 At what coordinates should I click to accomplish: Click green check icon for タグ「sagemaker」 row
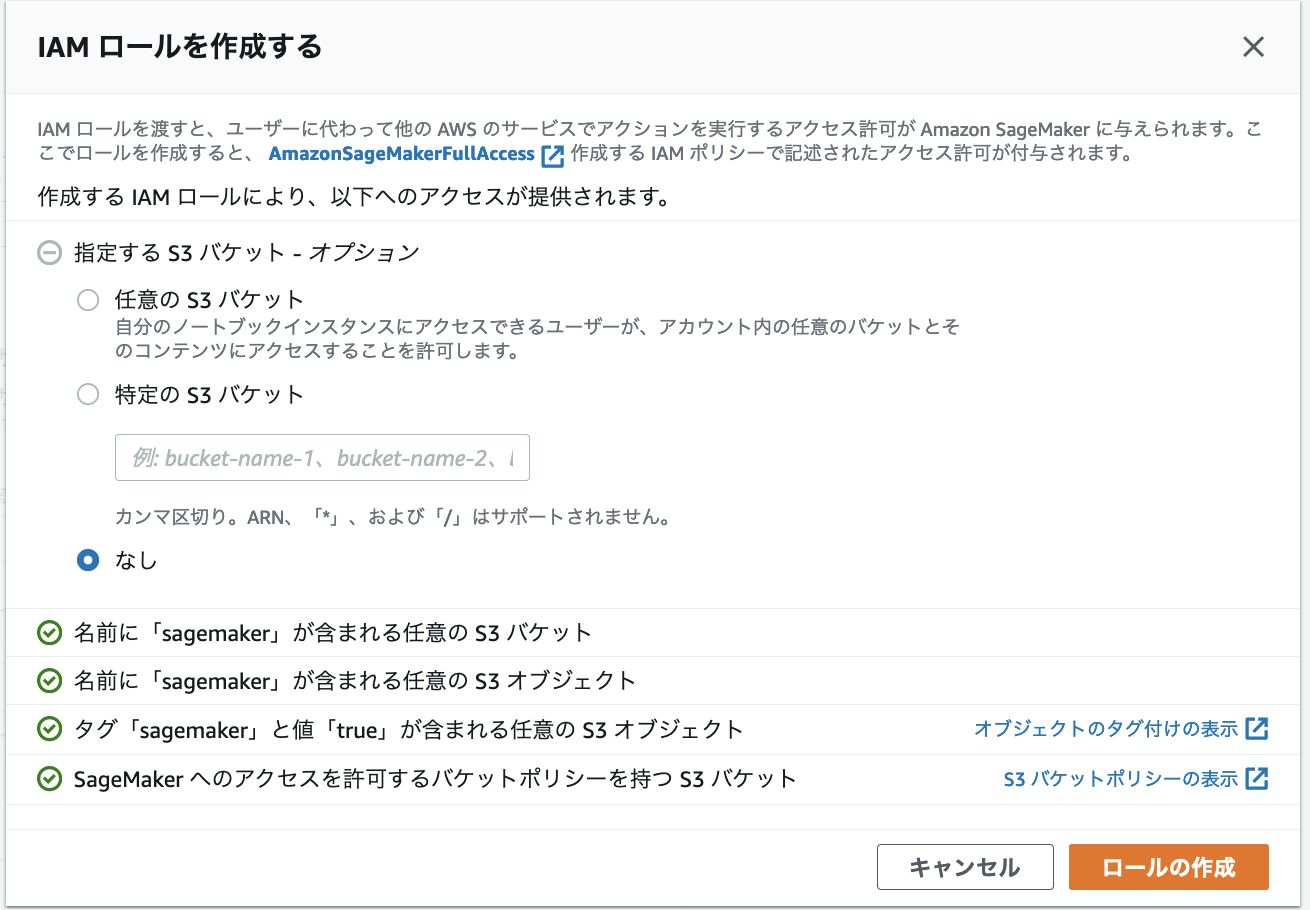49,730
